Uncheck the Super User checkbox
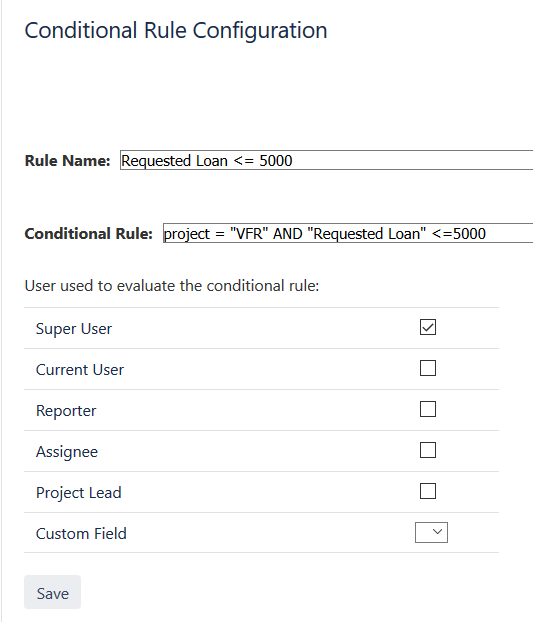 point(428,327)
